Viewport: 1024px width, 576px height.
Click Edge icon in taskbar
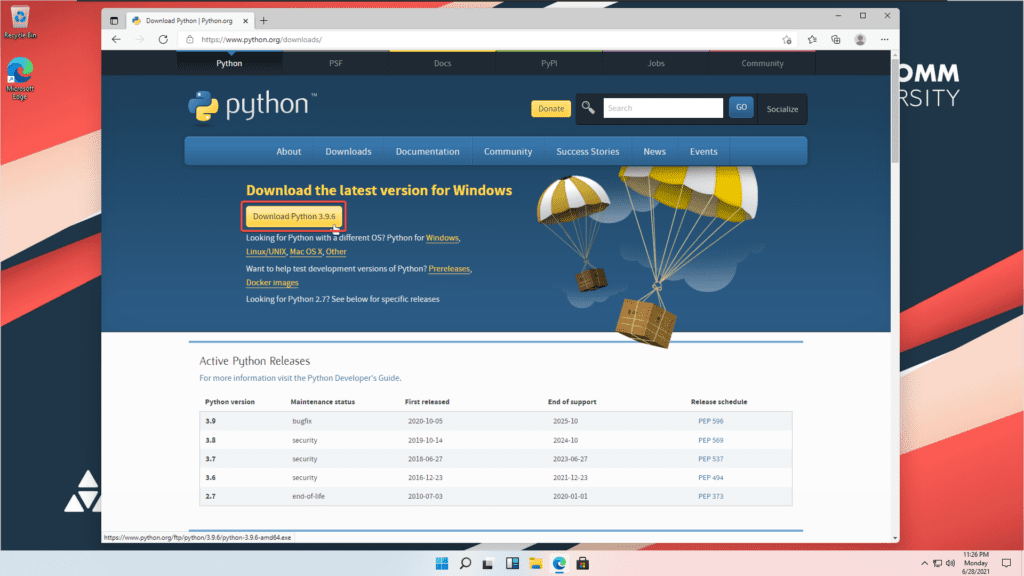[559, 564]
